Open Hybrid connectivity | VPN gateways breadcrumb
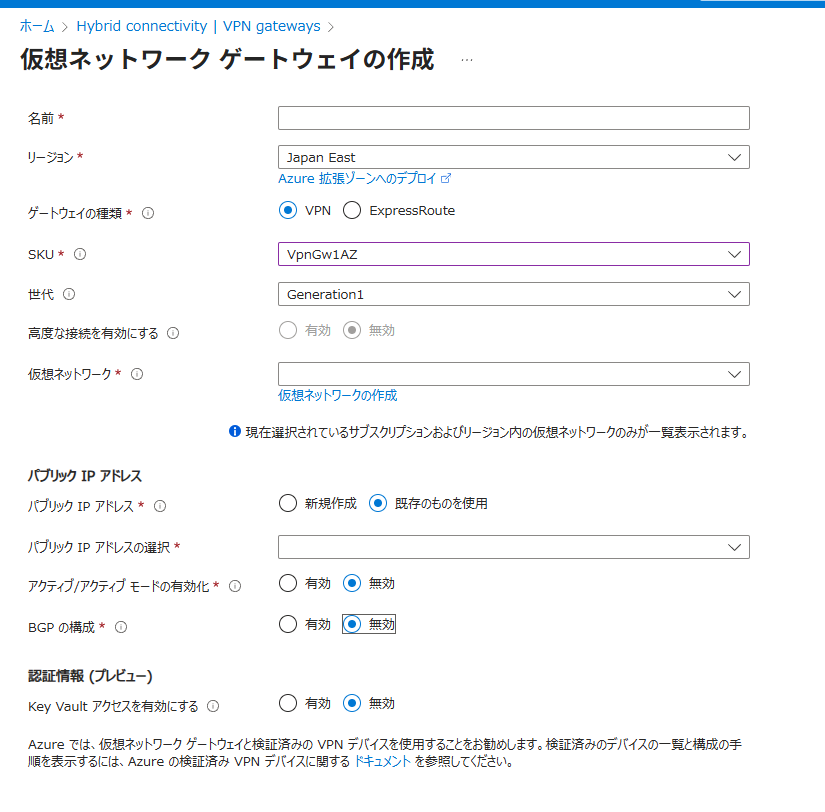This screenshot has height=812, width=825. 198,26
